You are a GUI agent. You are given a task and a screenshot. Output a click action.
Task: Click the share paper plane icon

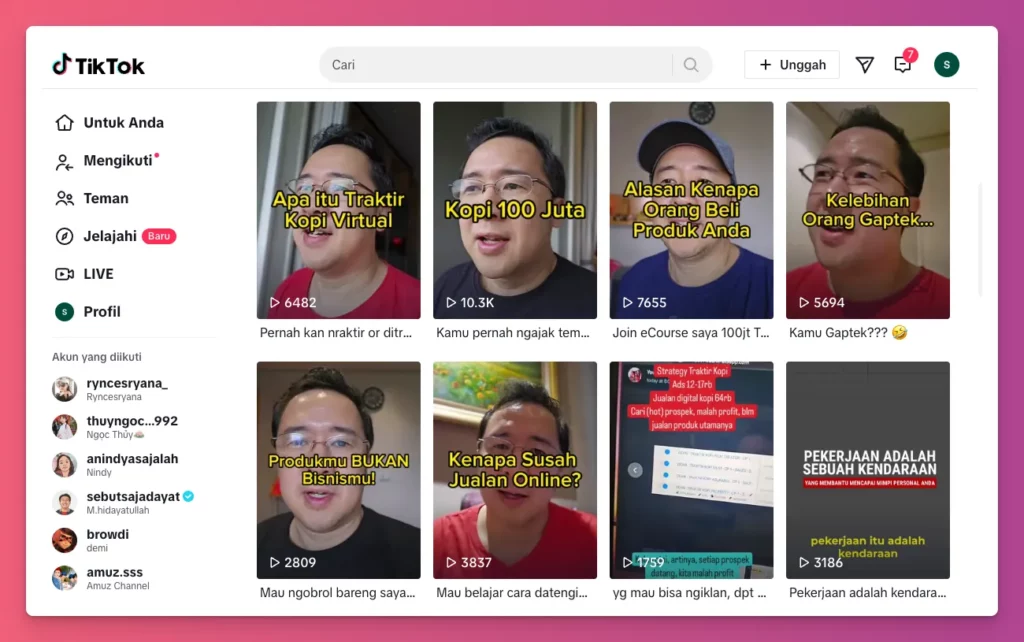[x=864, y=64]
